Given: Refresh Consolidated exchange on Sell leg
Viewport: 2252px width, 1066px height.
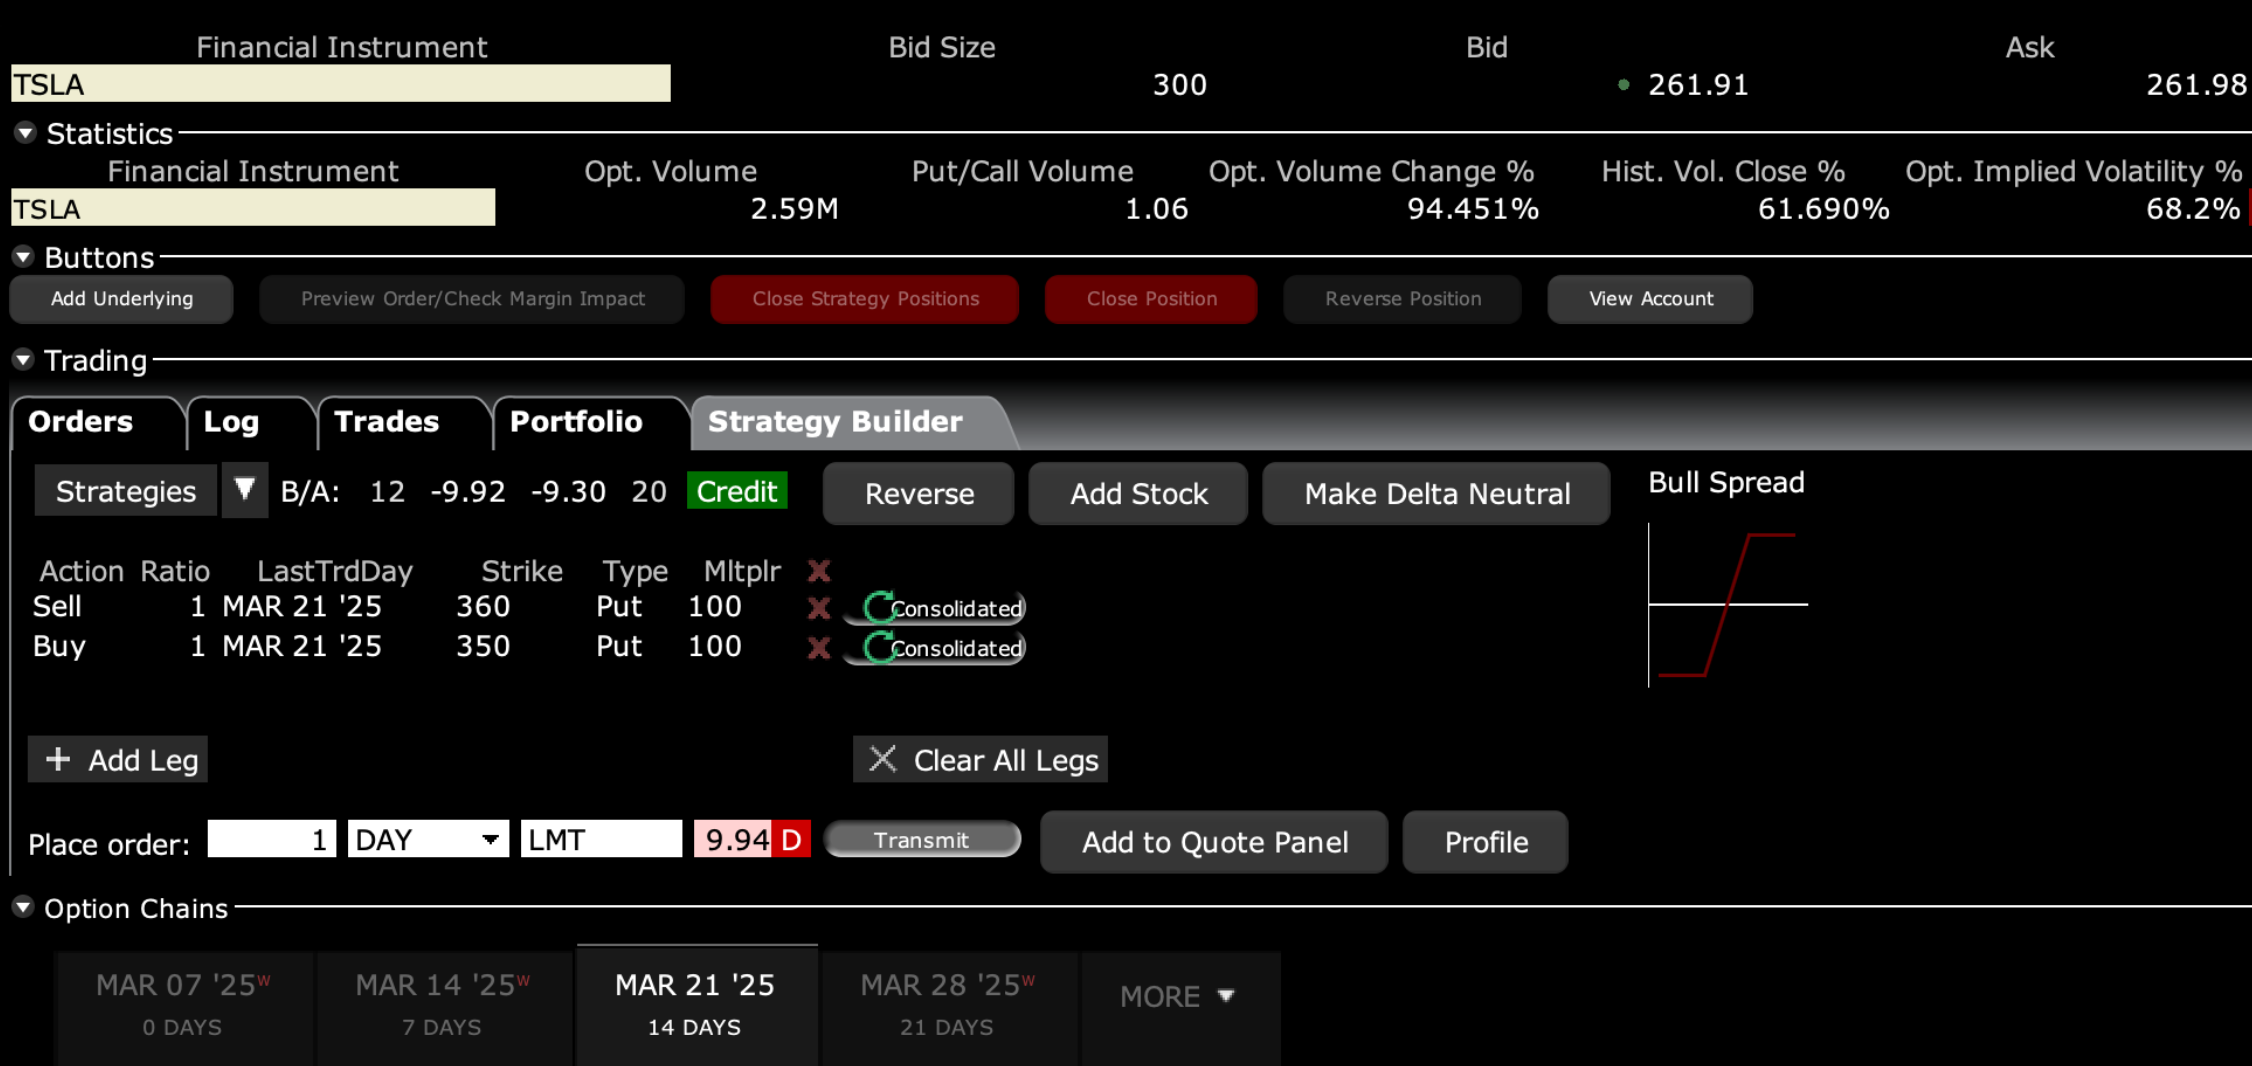Looking at the screenshot, I should point(878,608).
